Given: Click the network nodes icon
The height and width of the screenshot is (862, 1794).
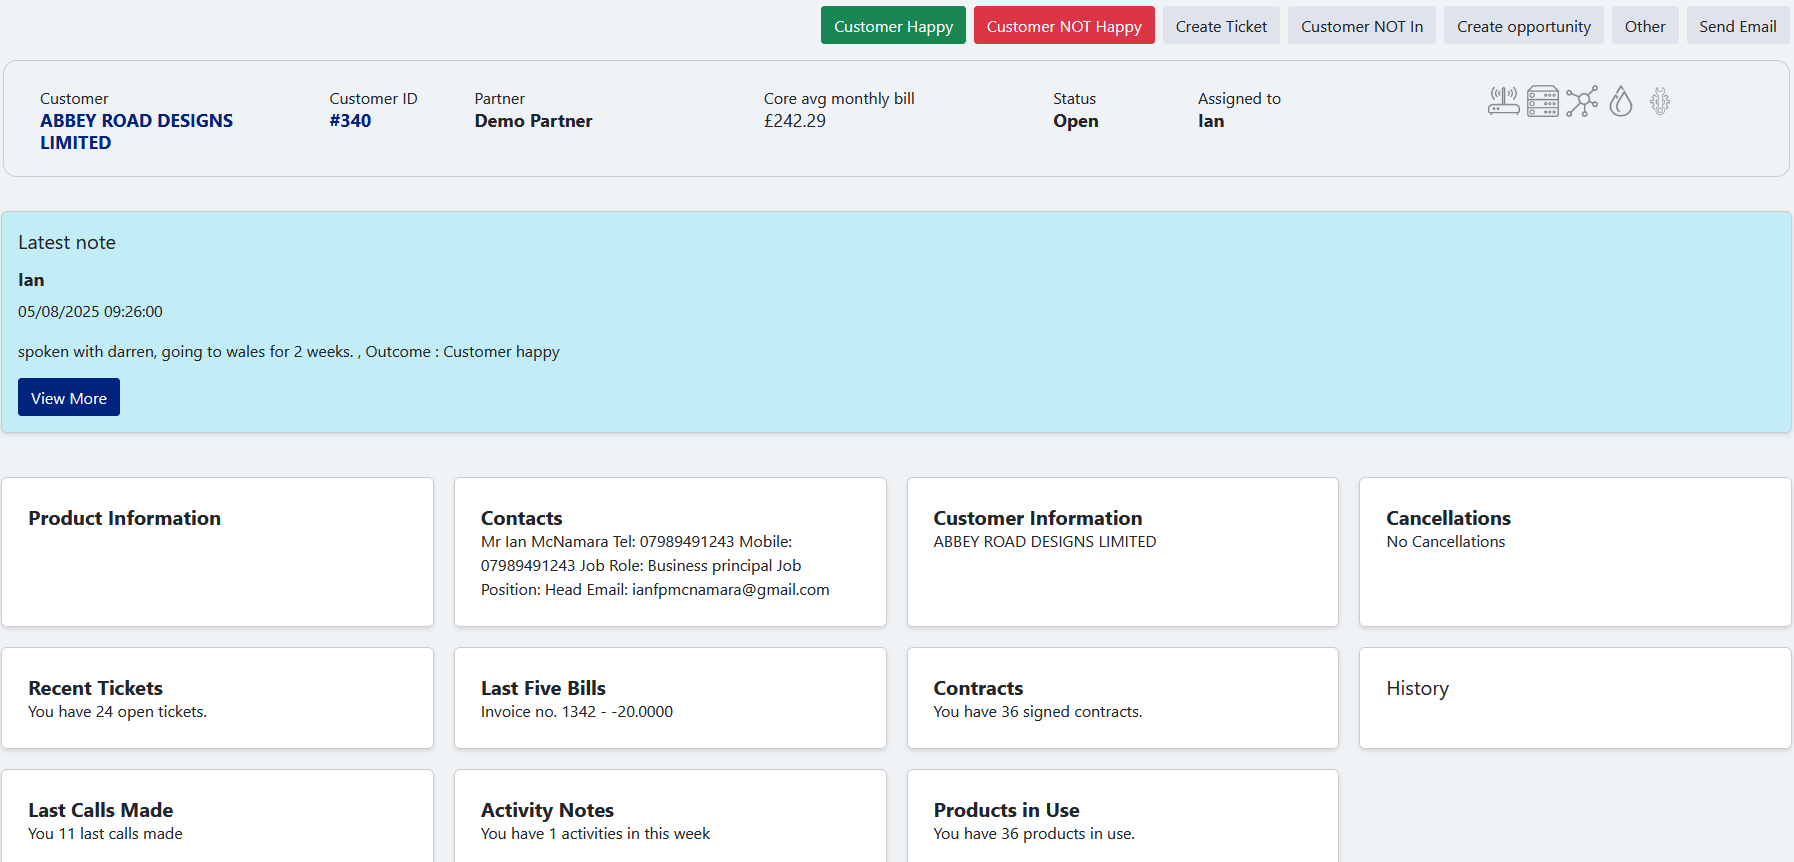Looking at the screenshot, I should 1581,101.
